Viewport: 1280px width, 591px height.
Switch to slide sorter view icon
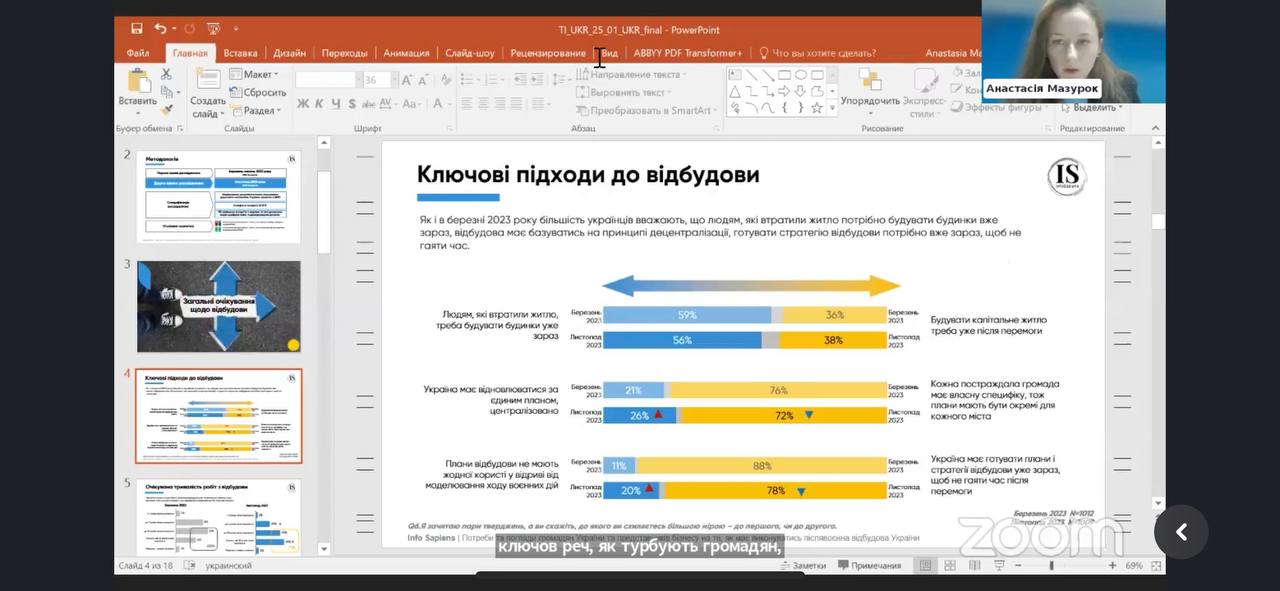click(x=948, y=566)
